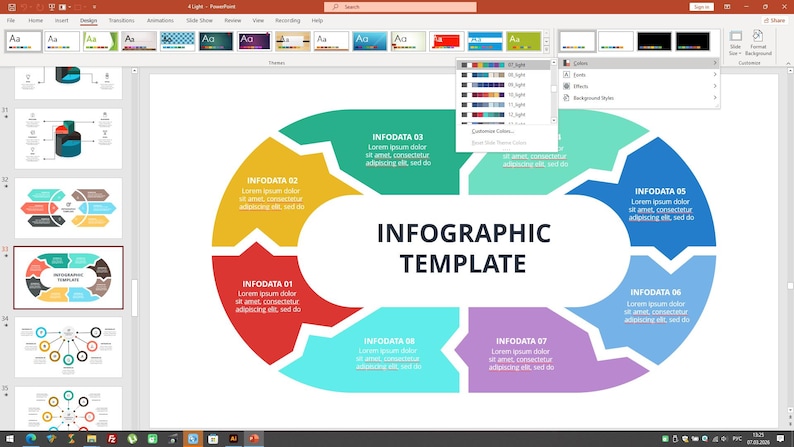Open the File menu
The width and height of the screenshot is (794, 447).
pyautogui.click(x=11, y=20)
